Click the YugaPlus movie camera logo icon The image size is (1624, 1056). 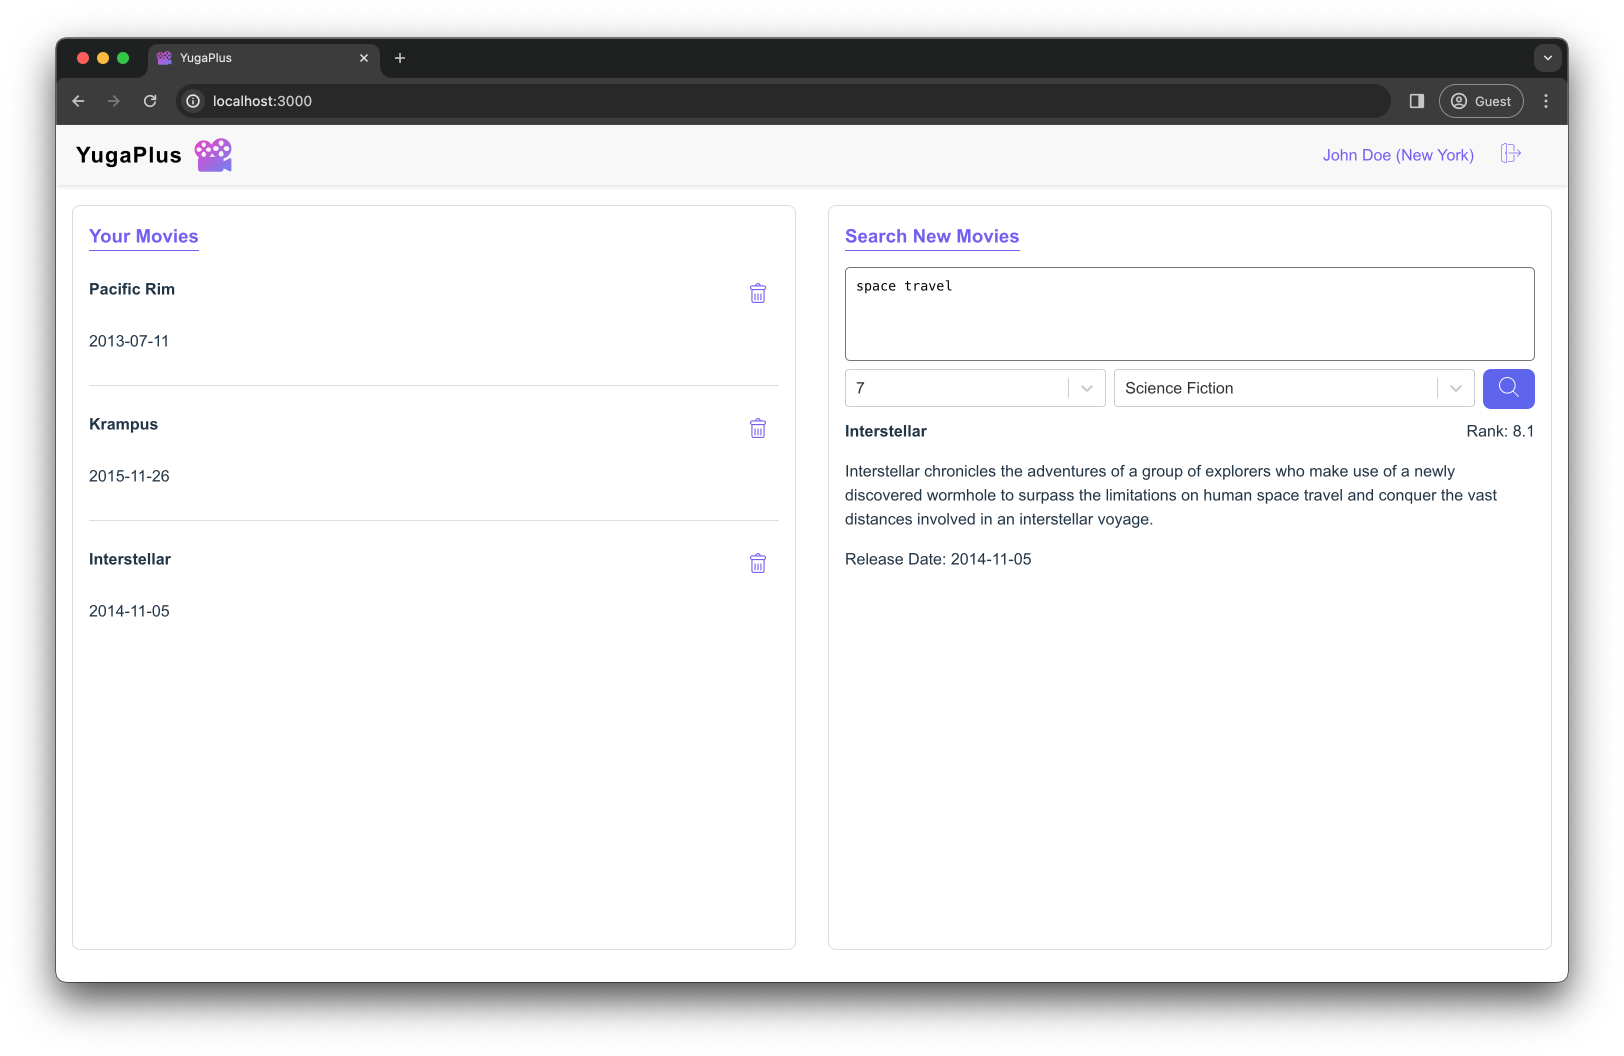point(213,154)
